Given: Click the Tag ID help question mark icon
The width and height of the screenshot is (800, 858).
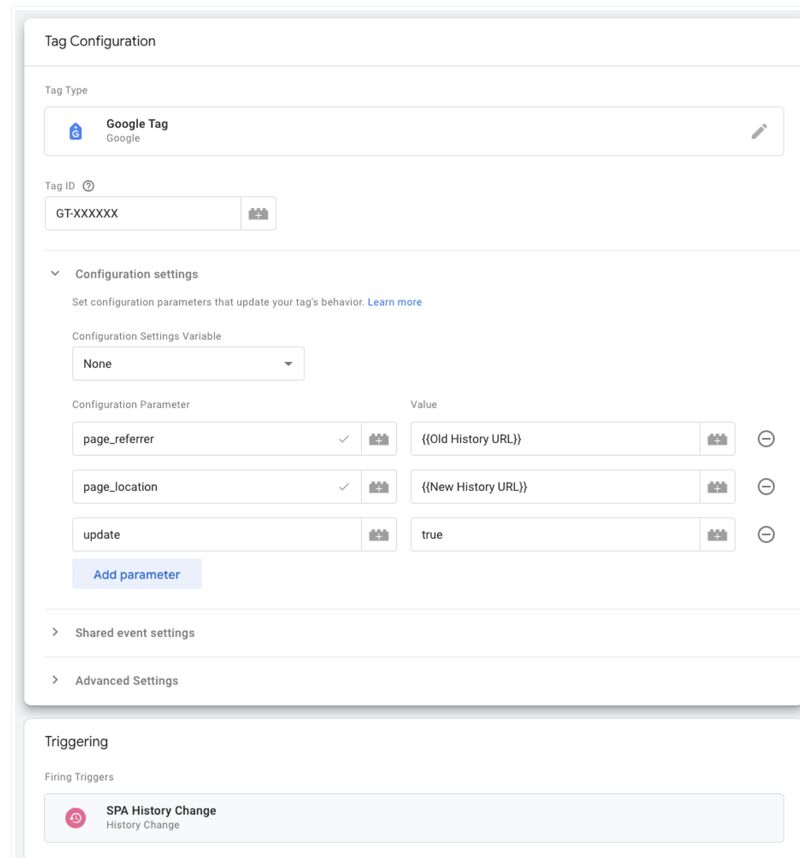Looking at the screenshot, I should 88,186.
